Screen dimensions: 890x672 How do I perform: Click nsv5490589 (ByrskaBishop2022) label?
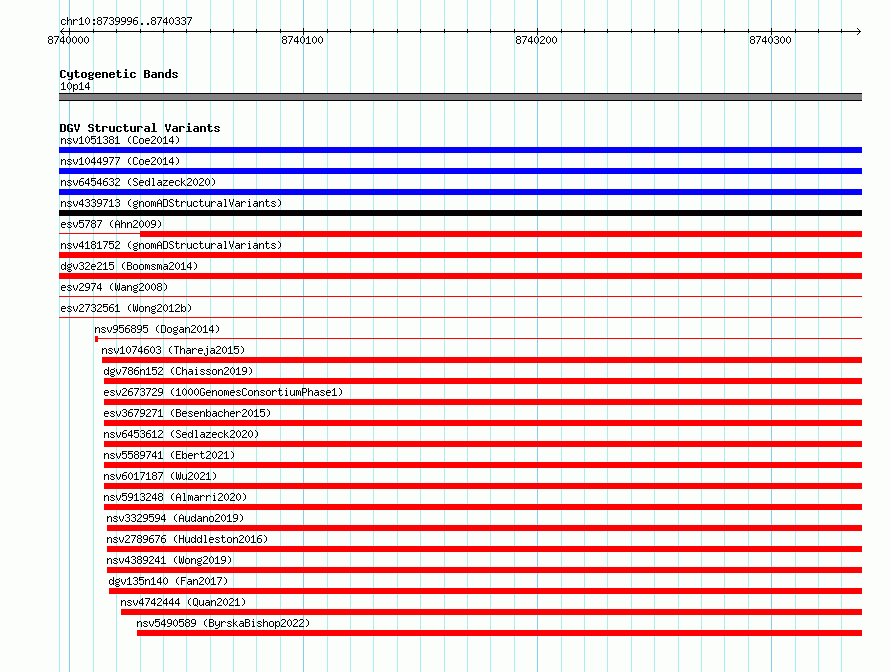223,623
